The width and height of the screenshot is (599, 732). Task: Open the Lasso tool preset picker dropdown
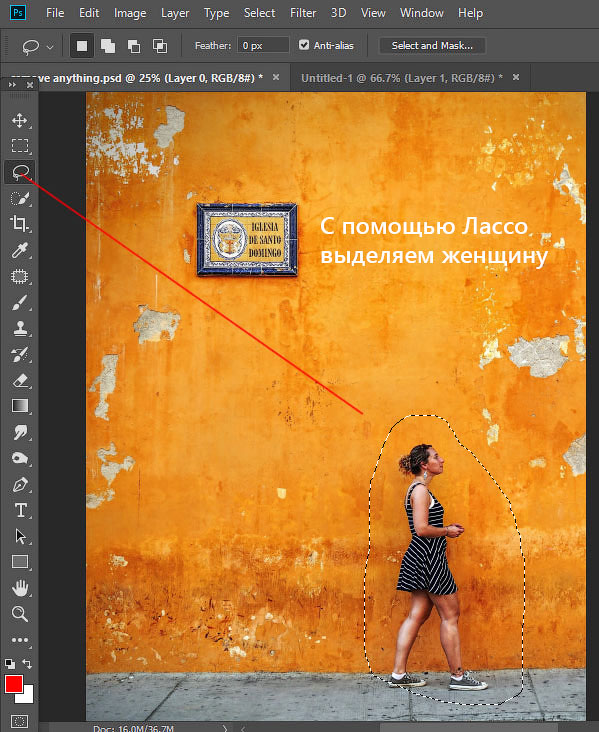pos(50,47)
